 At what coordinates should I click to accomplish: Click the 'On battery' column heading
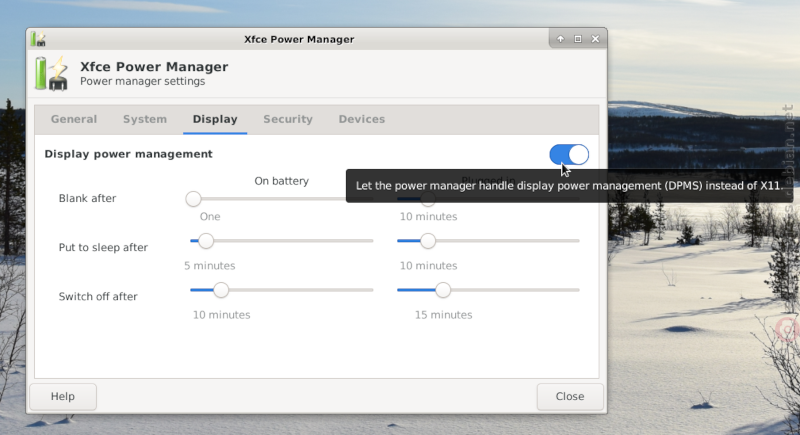282,181
